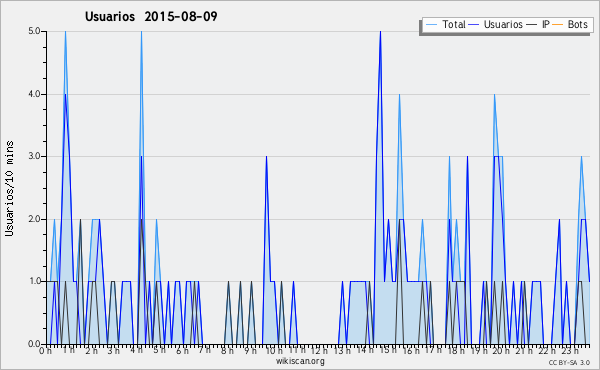
Task: Click the '19 h' x-axis label
Action: click(479, 351)
